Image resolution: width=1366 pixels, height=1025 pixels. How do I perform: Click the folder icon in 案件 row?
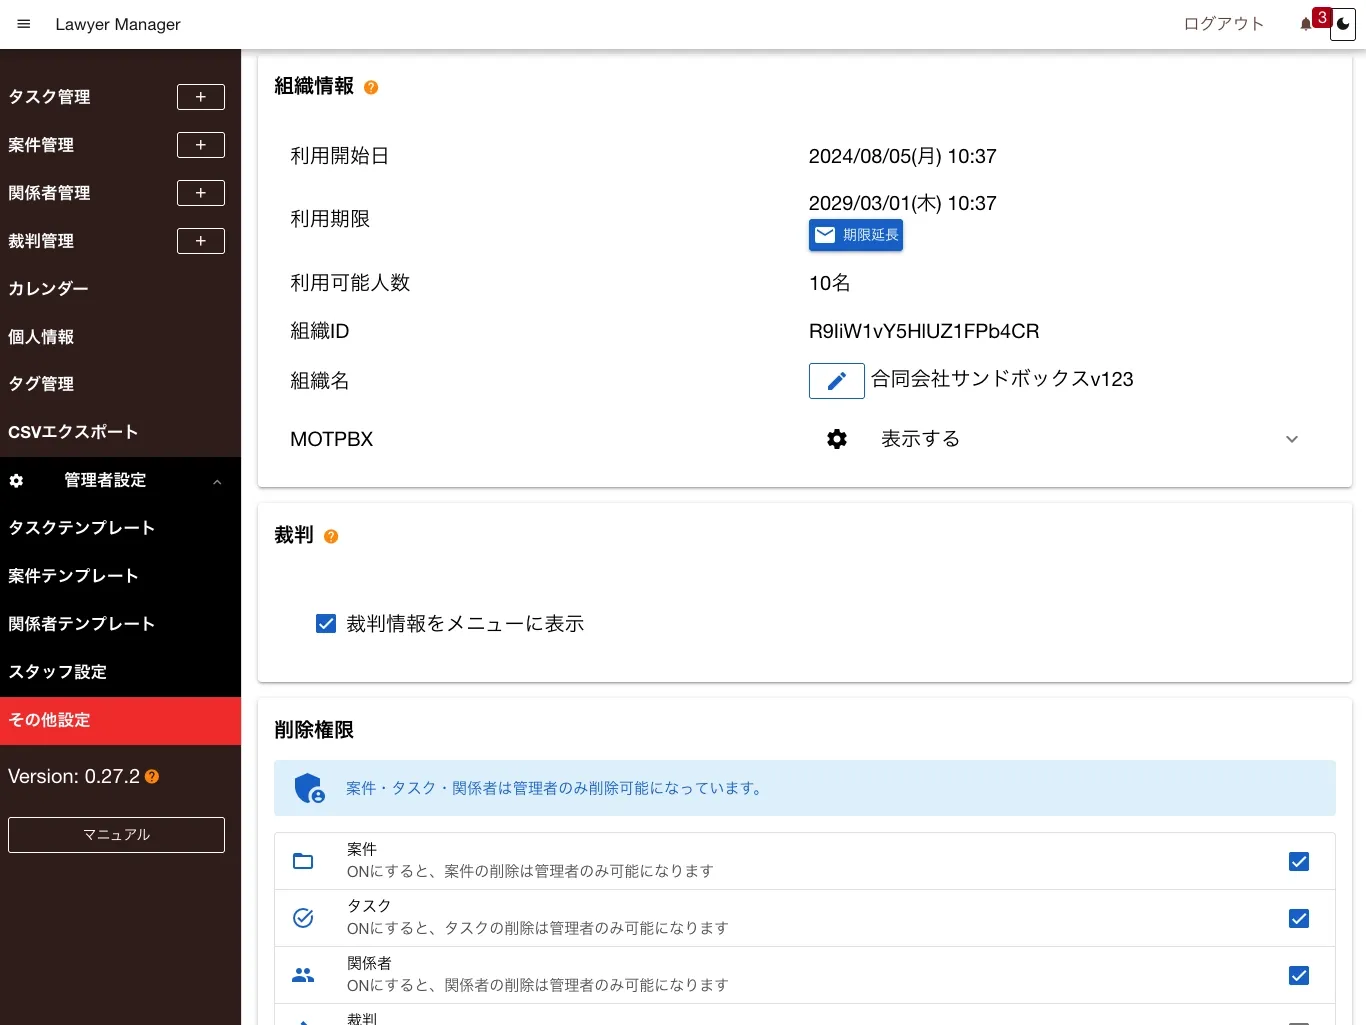303,861
